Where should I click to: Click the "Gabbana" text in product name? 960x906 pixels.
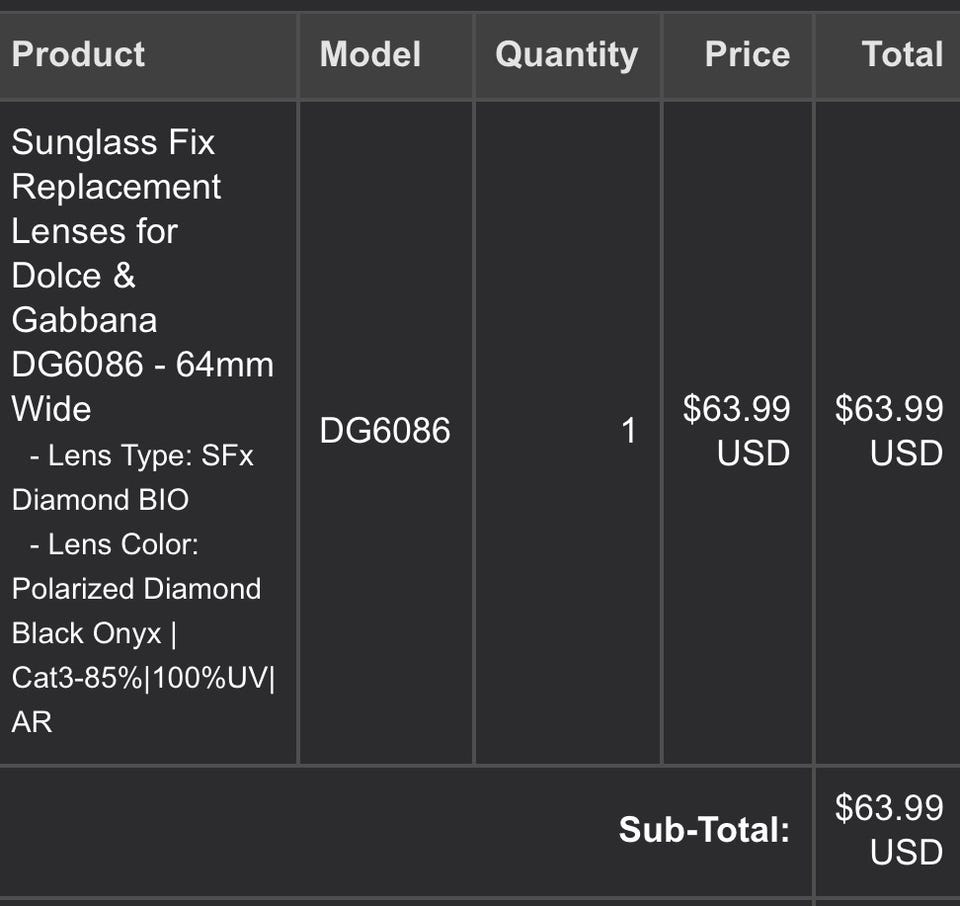84,320
